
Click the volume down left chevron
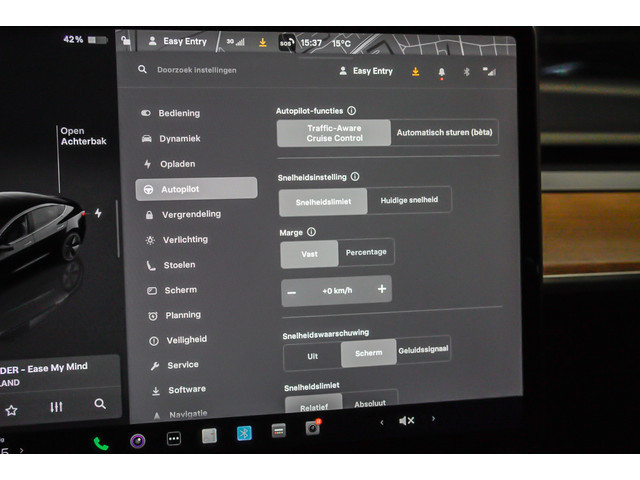click(x=381, y=422)
